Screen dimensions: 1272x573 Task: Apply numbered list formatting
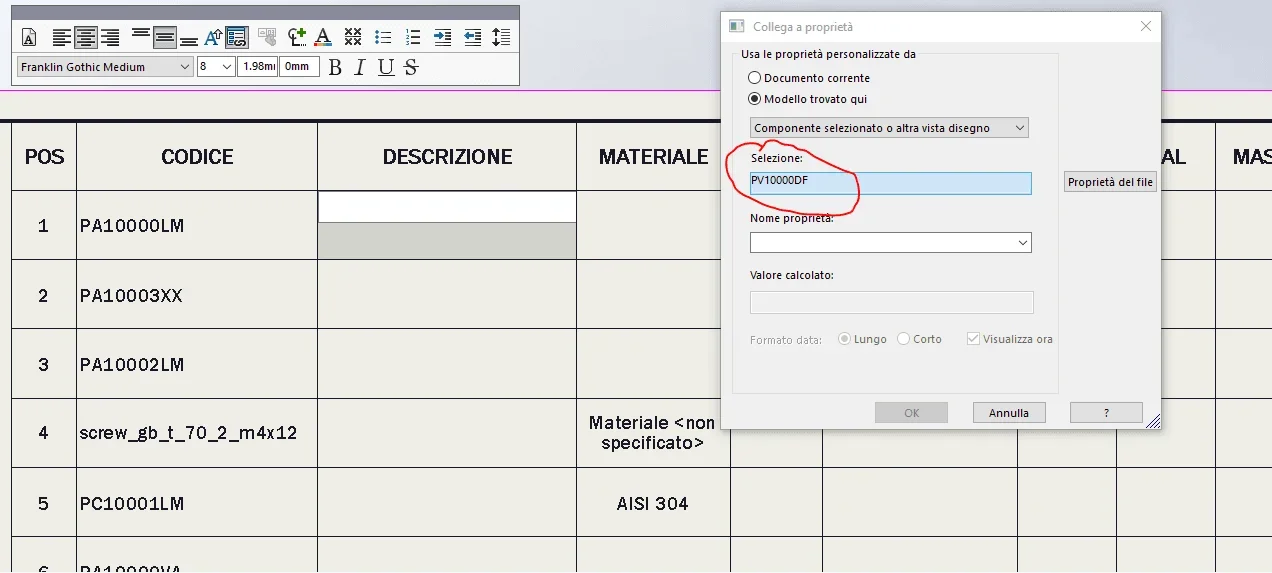click(413, 38)
